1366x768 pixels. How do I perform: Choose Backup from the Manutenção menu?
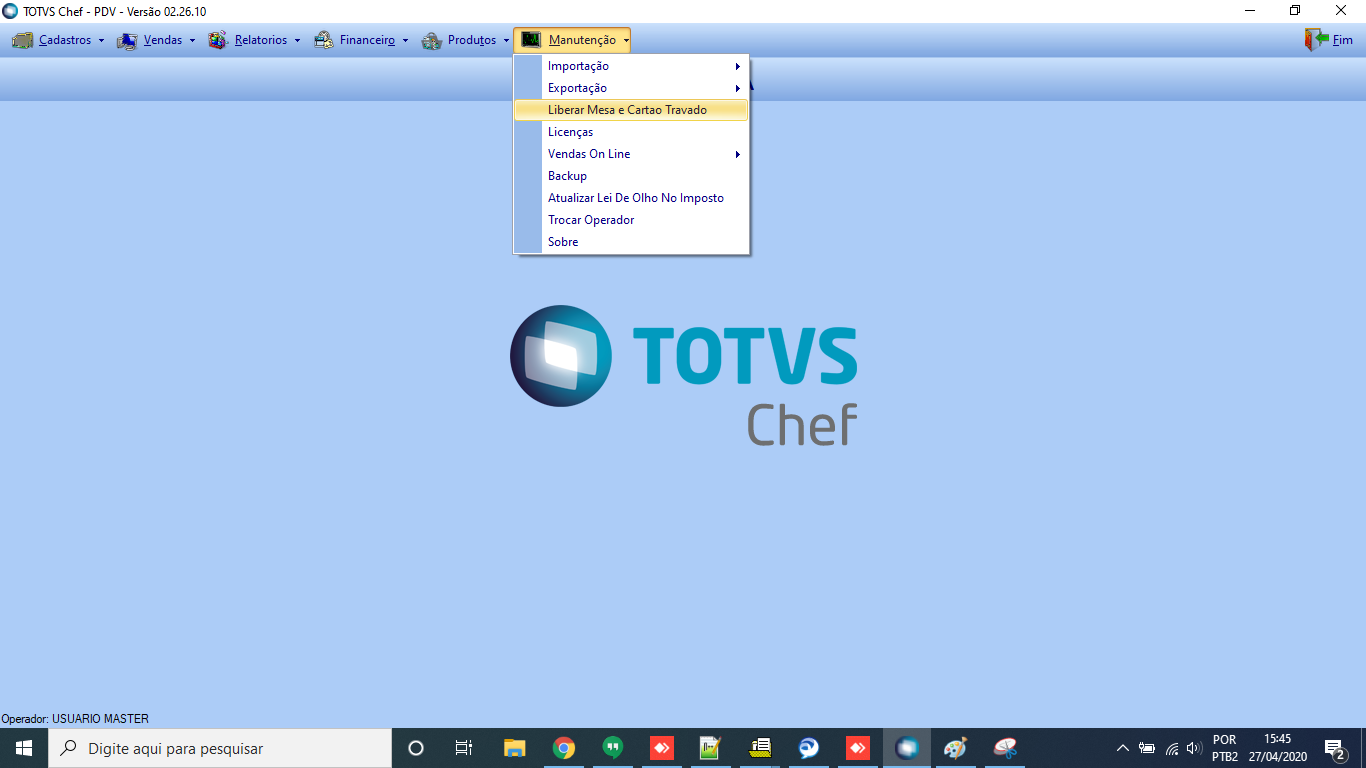(631, 176)
